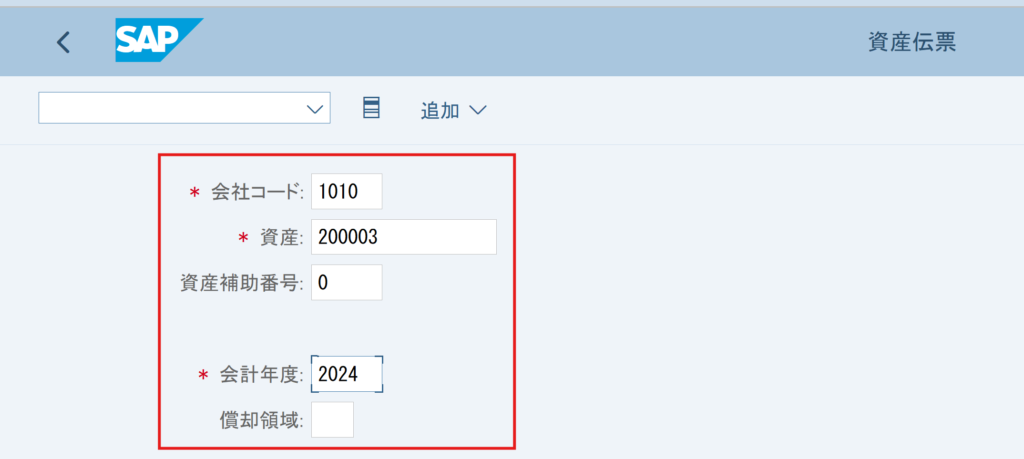Click the 資産 field containing 200003

[x=403, y=237]
